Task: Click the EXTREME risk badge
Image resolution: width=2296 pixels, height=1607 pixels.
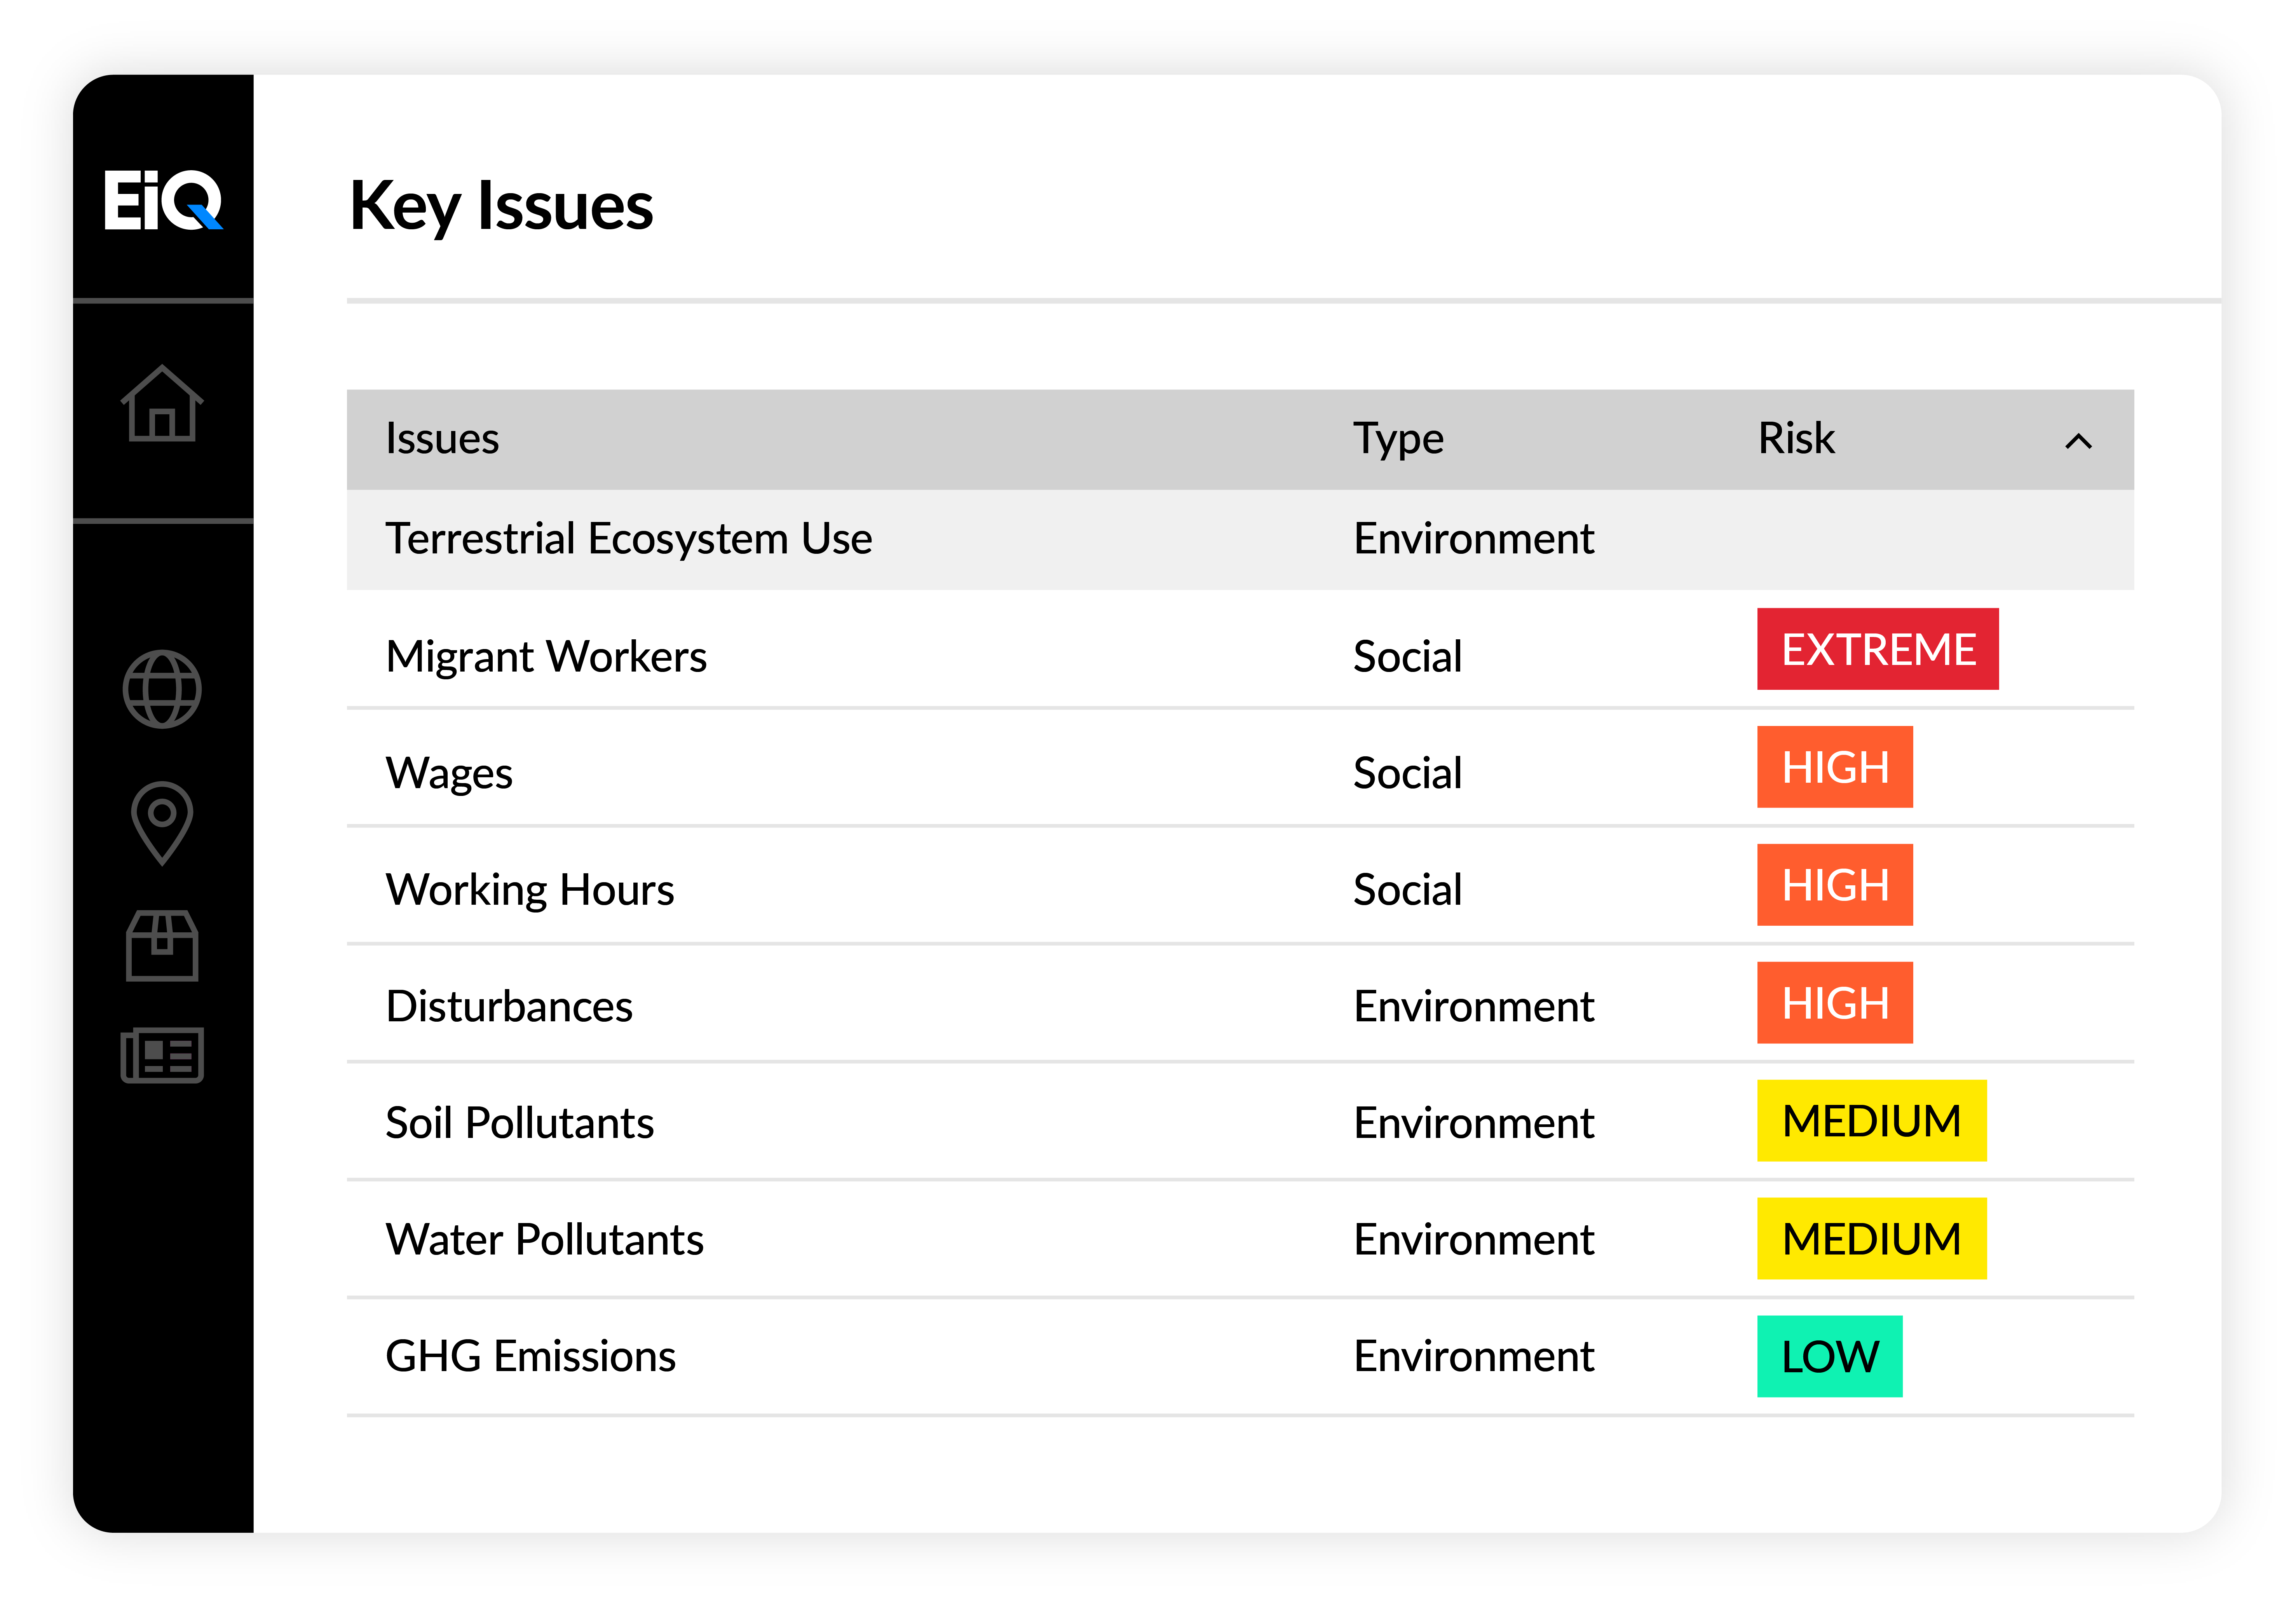Action: tap(1878, 649)
